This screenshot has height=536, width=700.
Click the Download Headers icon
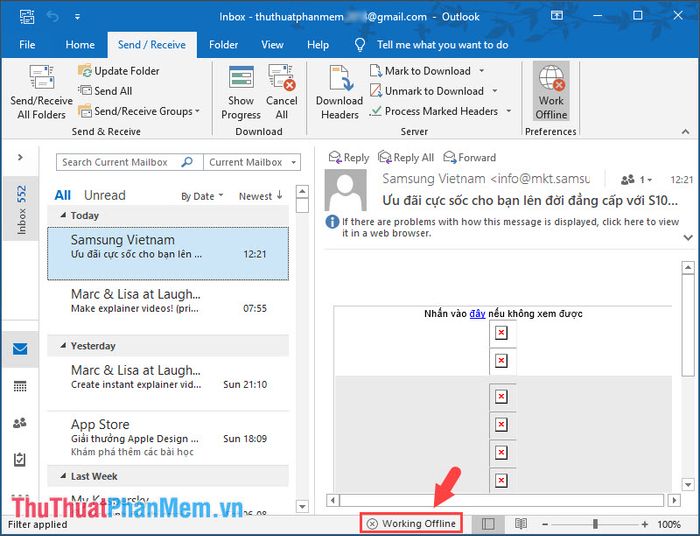point(339,82)
